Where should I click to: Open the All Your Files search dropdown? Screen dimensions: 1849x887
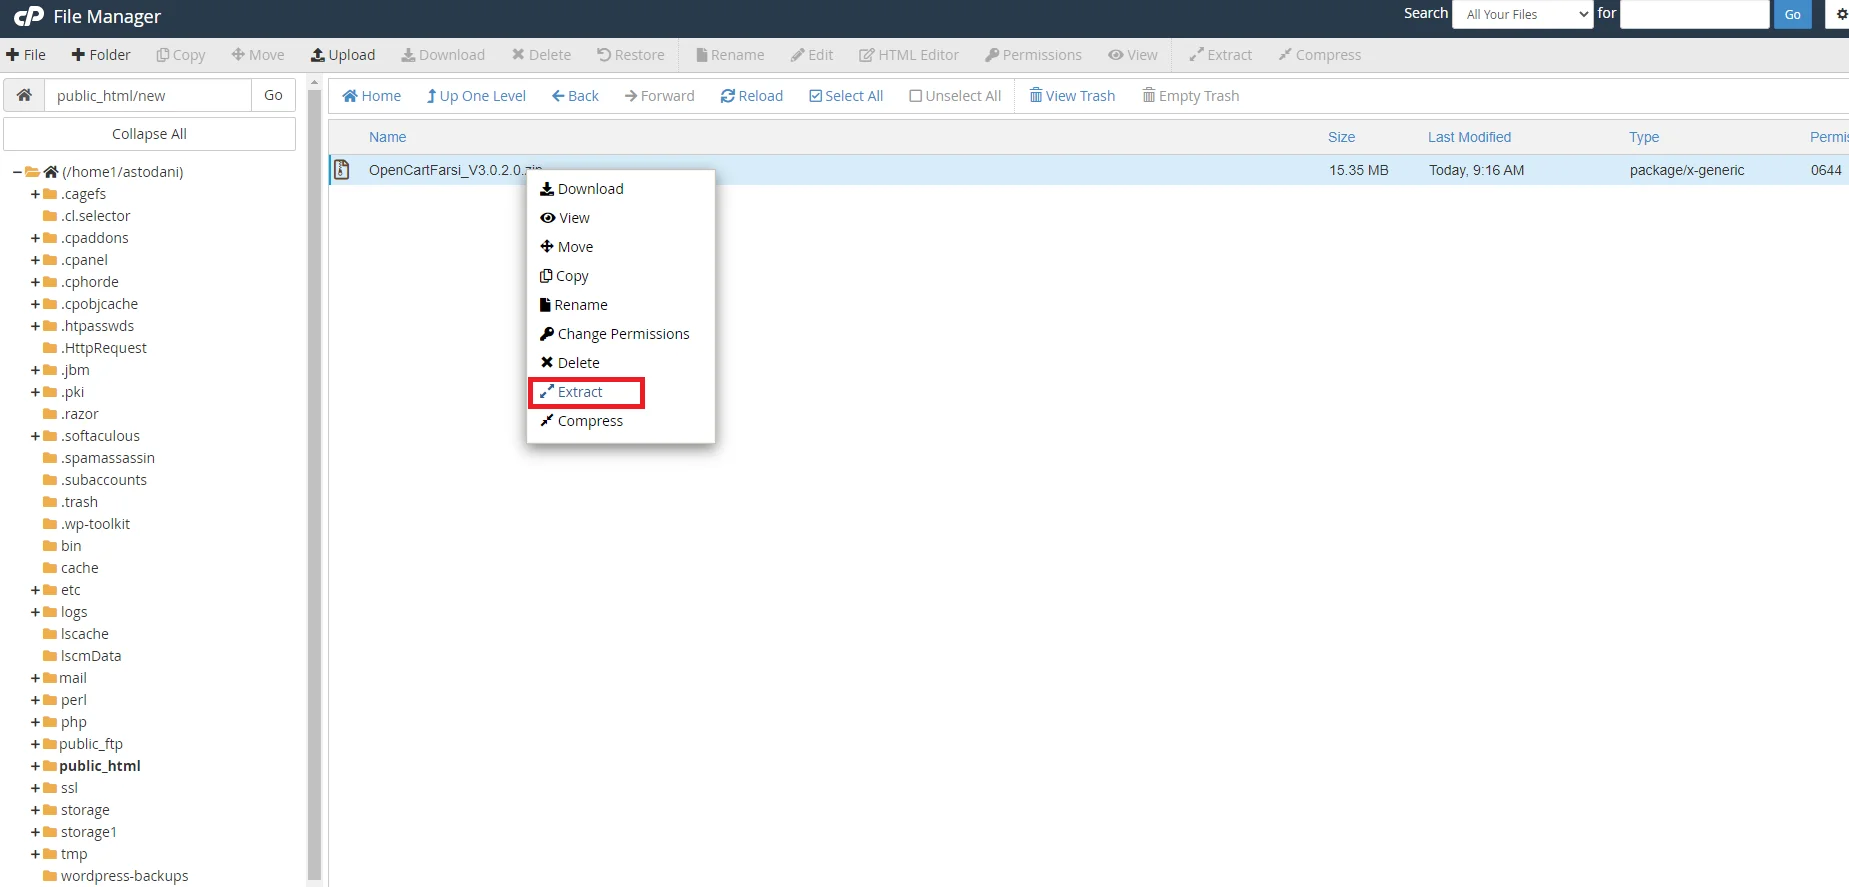pyautogui.click(x=1521, y=14)
